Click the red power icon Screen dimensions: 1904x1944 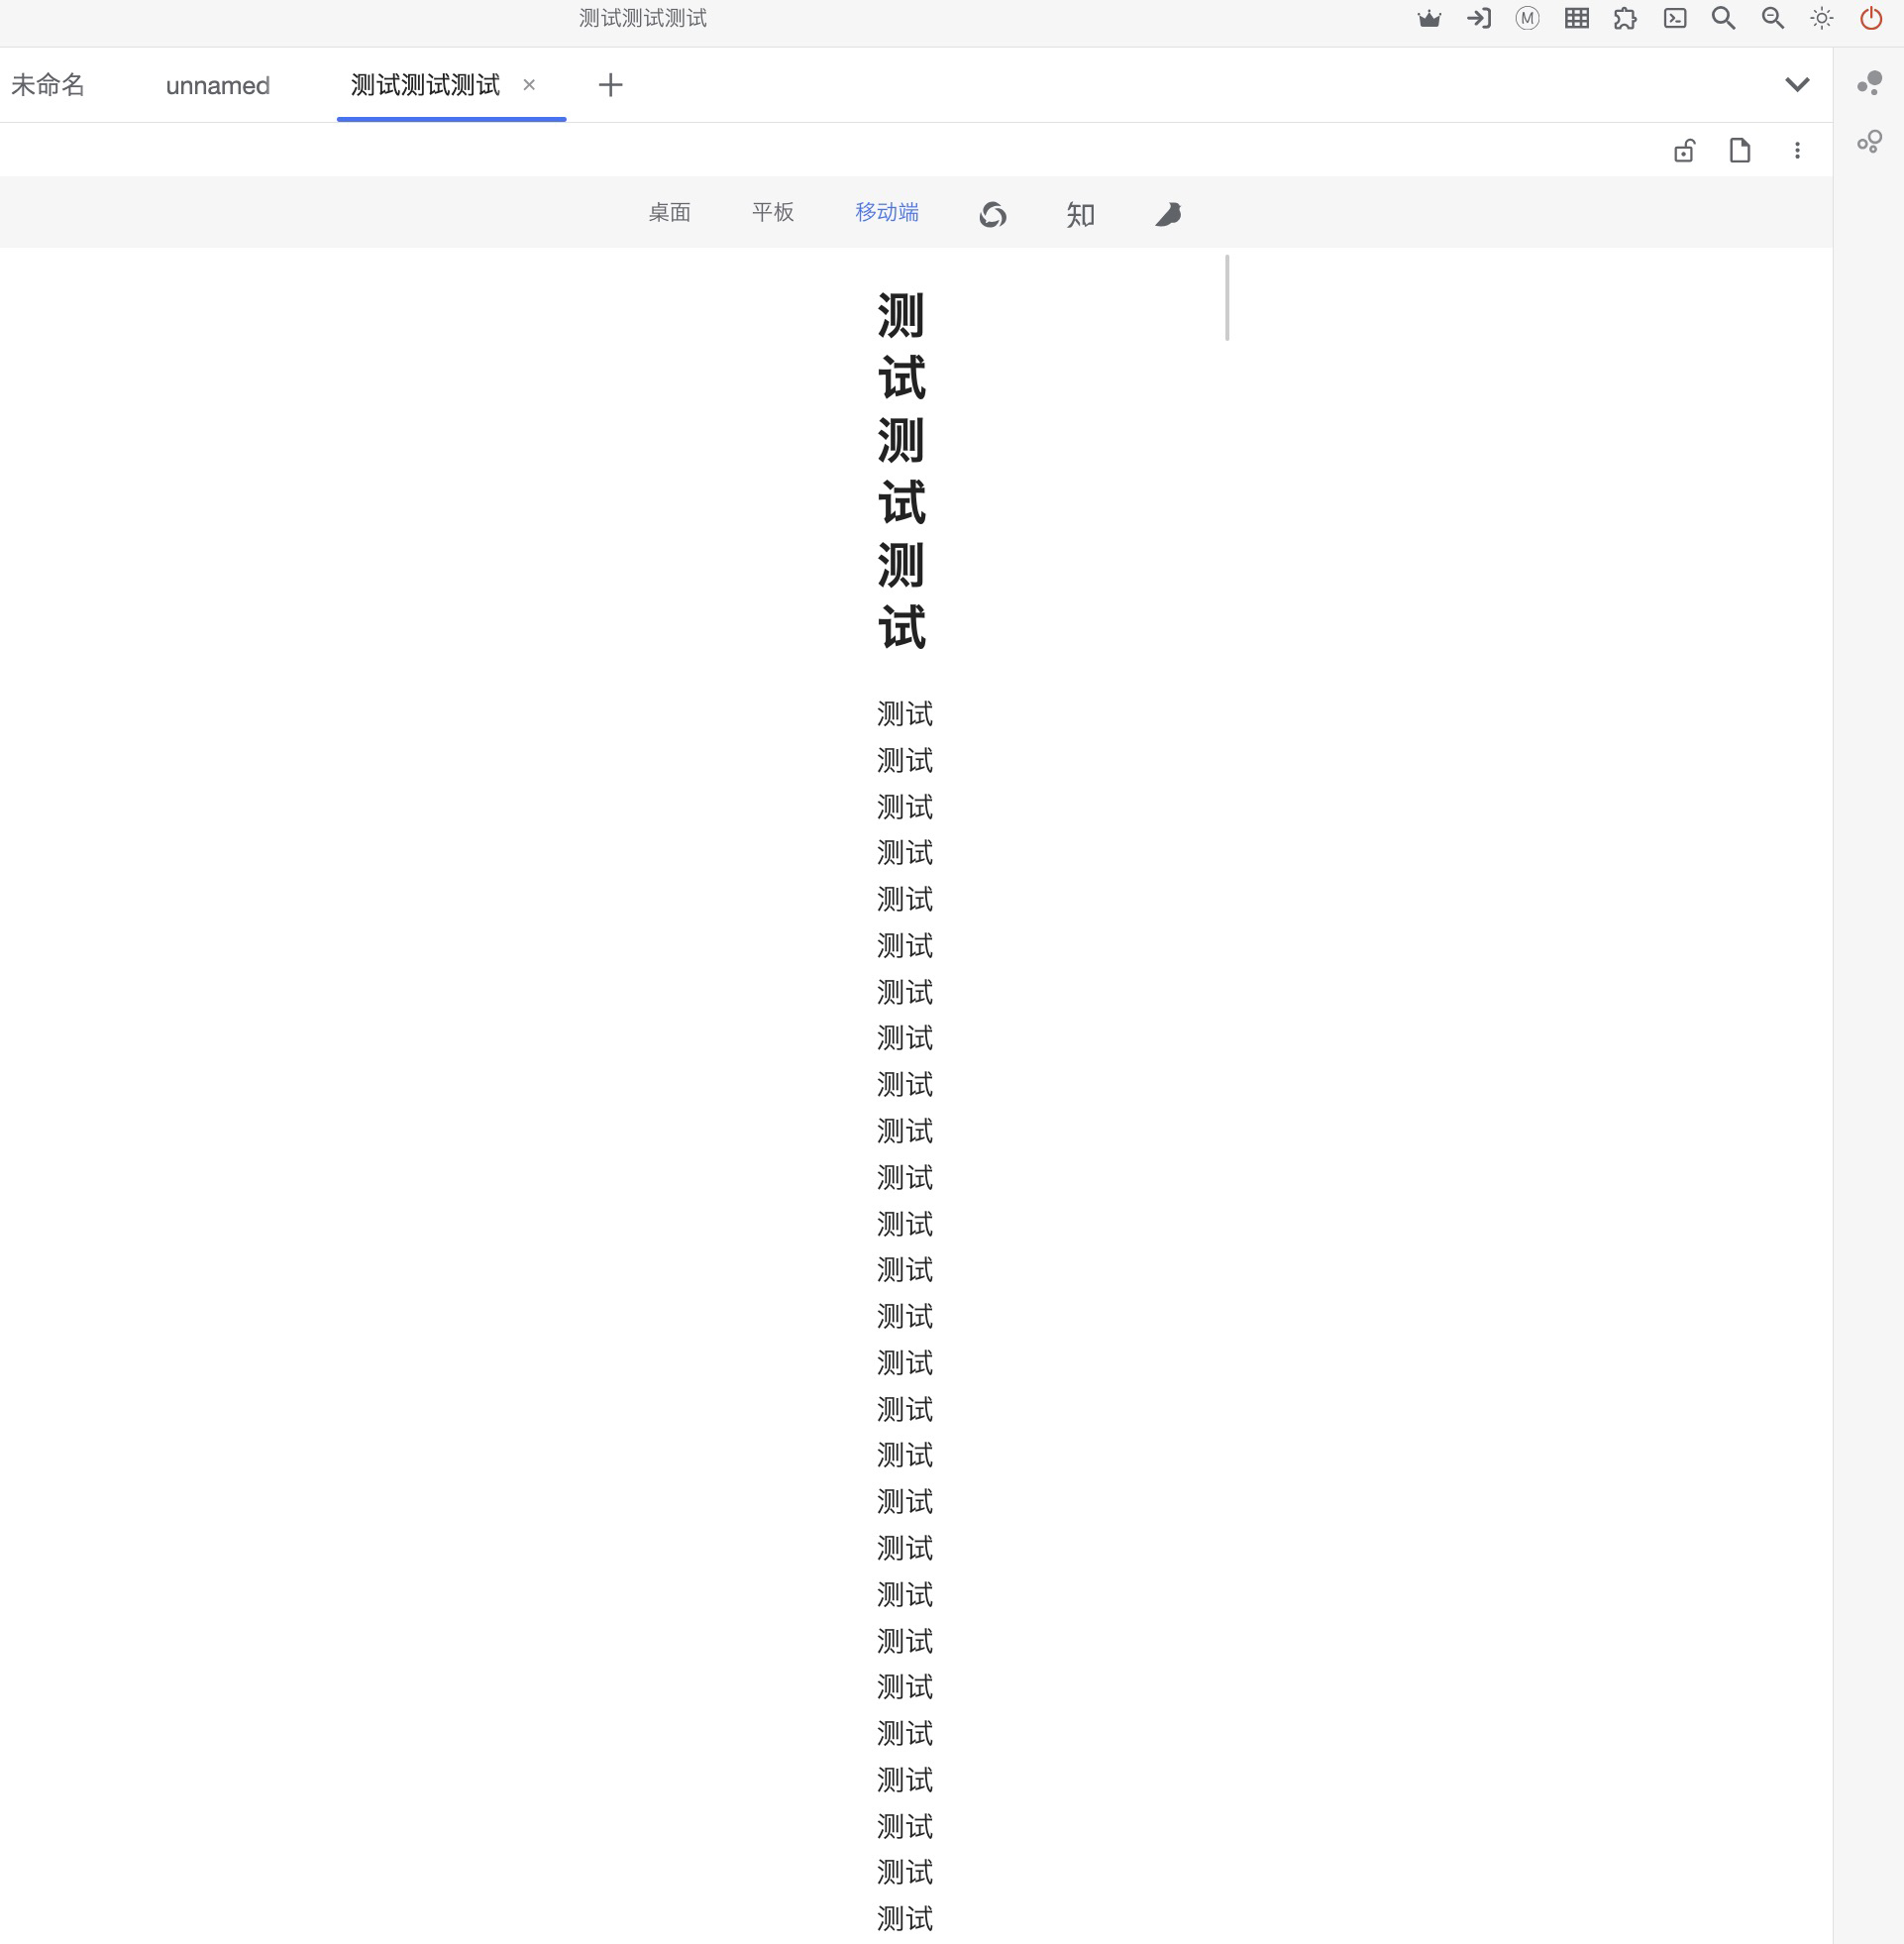pos(1870,19)
